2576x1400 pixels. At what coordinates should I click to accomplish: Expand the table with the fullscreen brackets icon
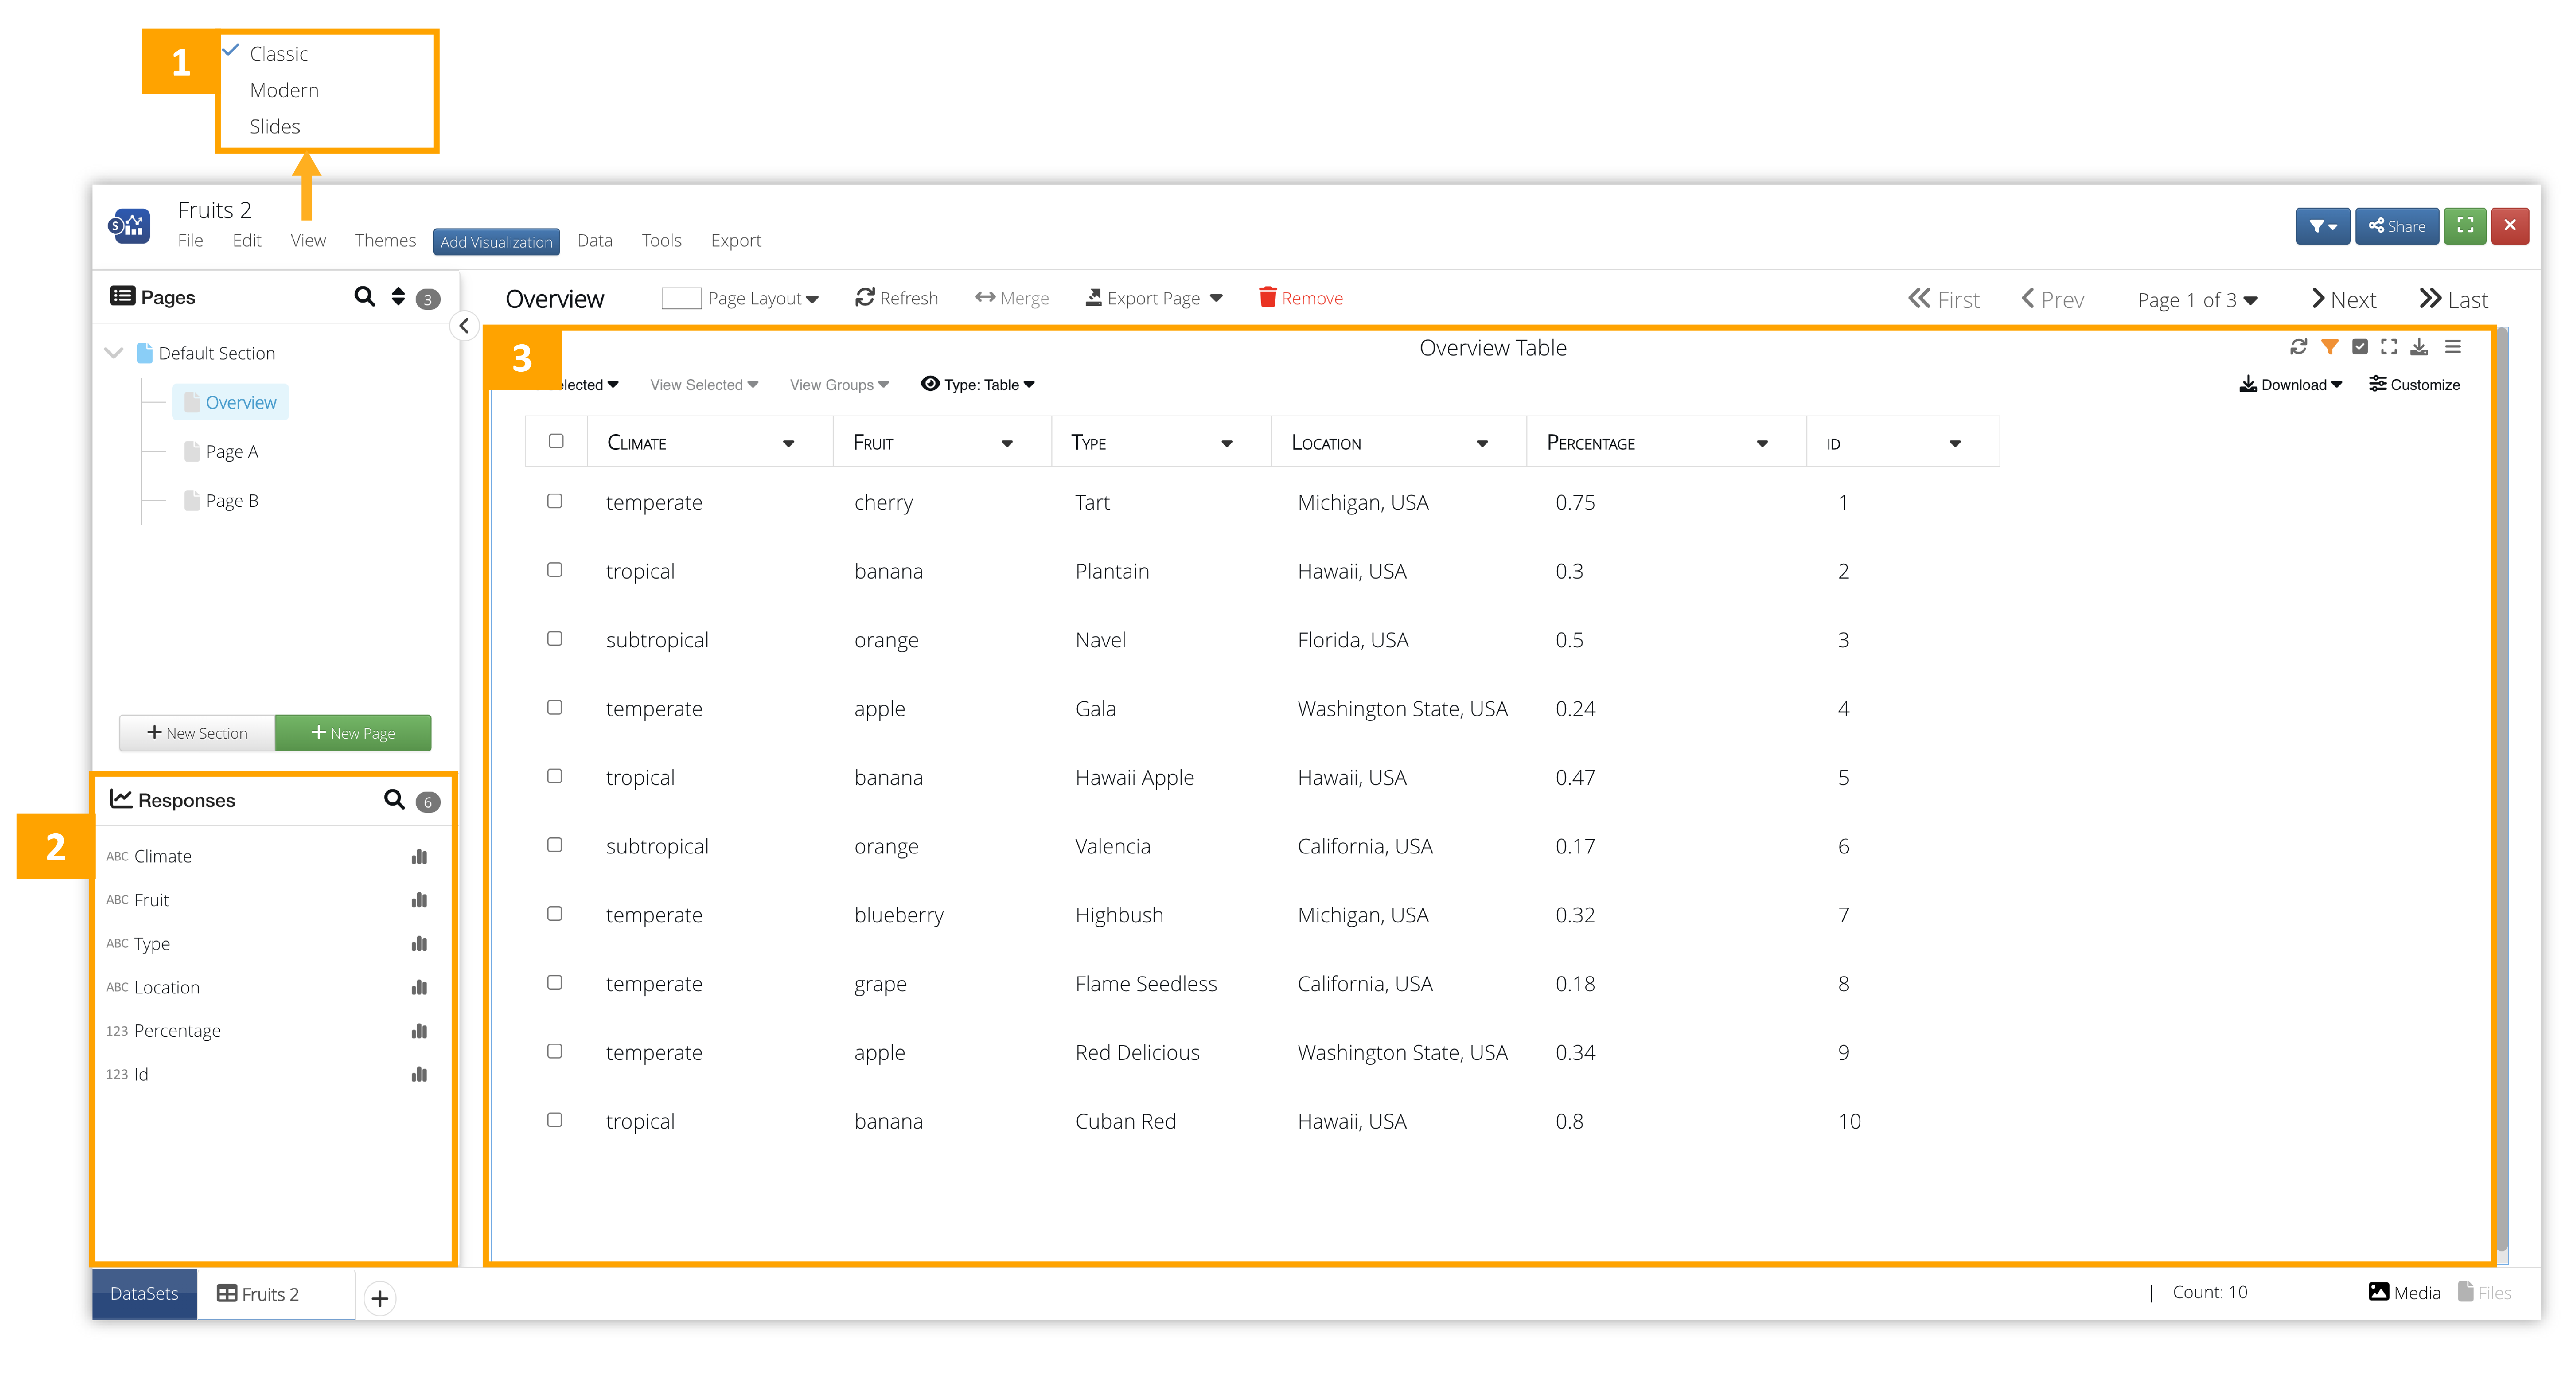click(x=2389, y=347)
